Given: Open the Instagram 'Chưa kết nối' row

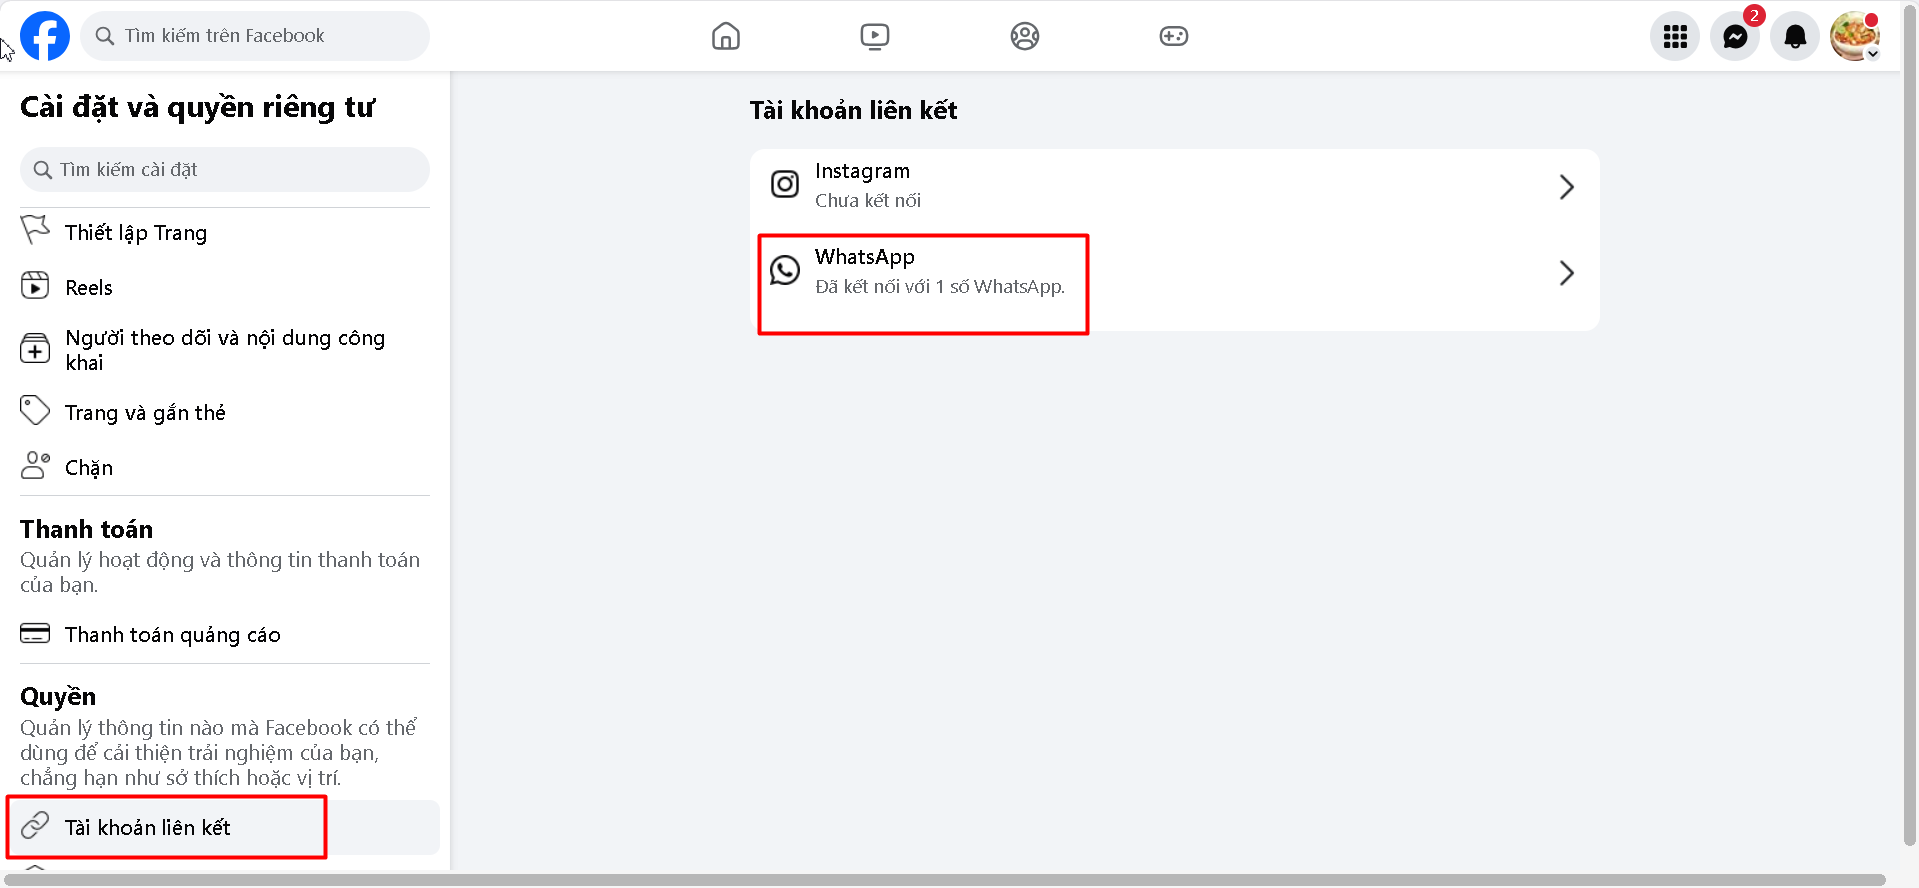Looking at the screenshot, I should click(x=1175, y=187).
